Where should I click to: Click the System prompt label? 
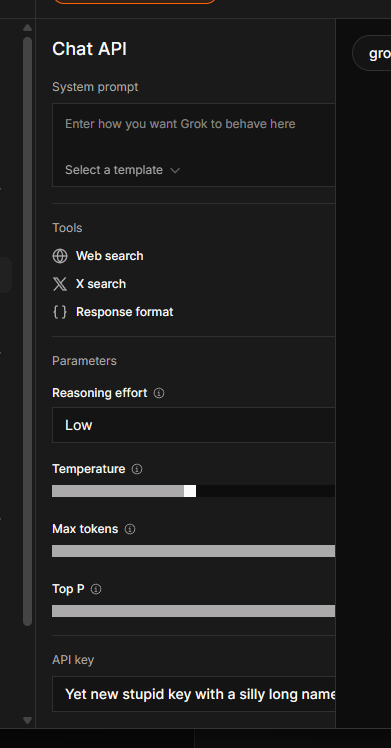tap(95, 87)
